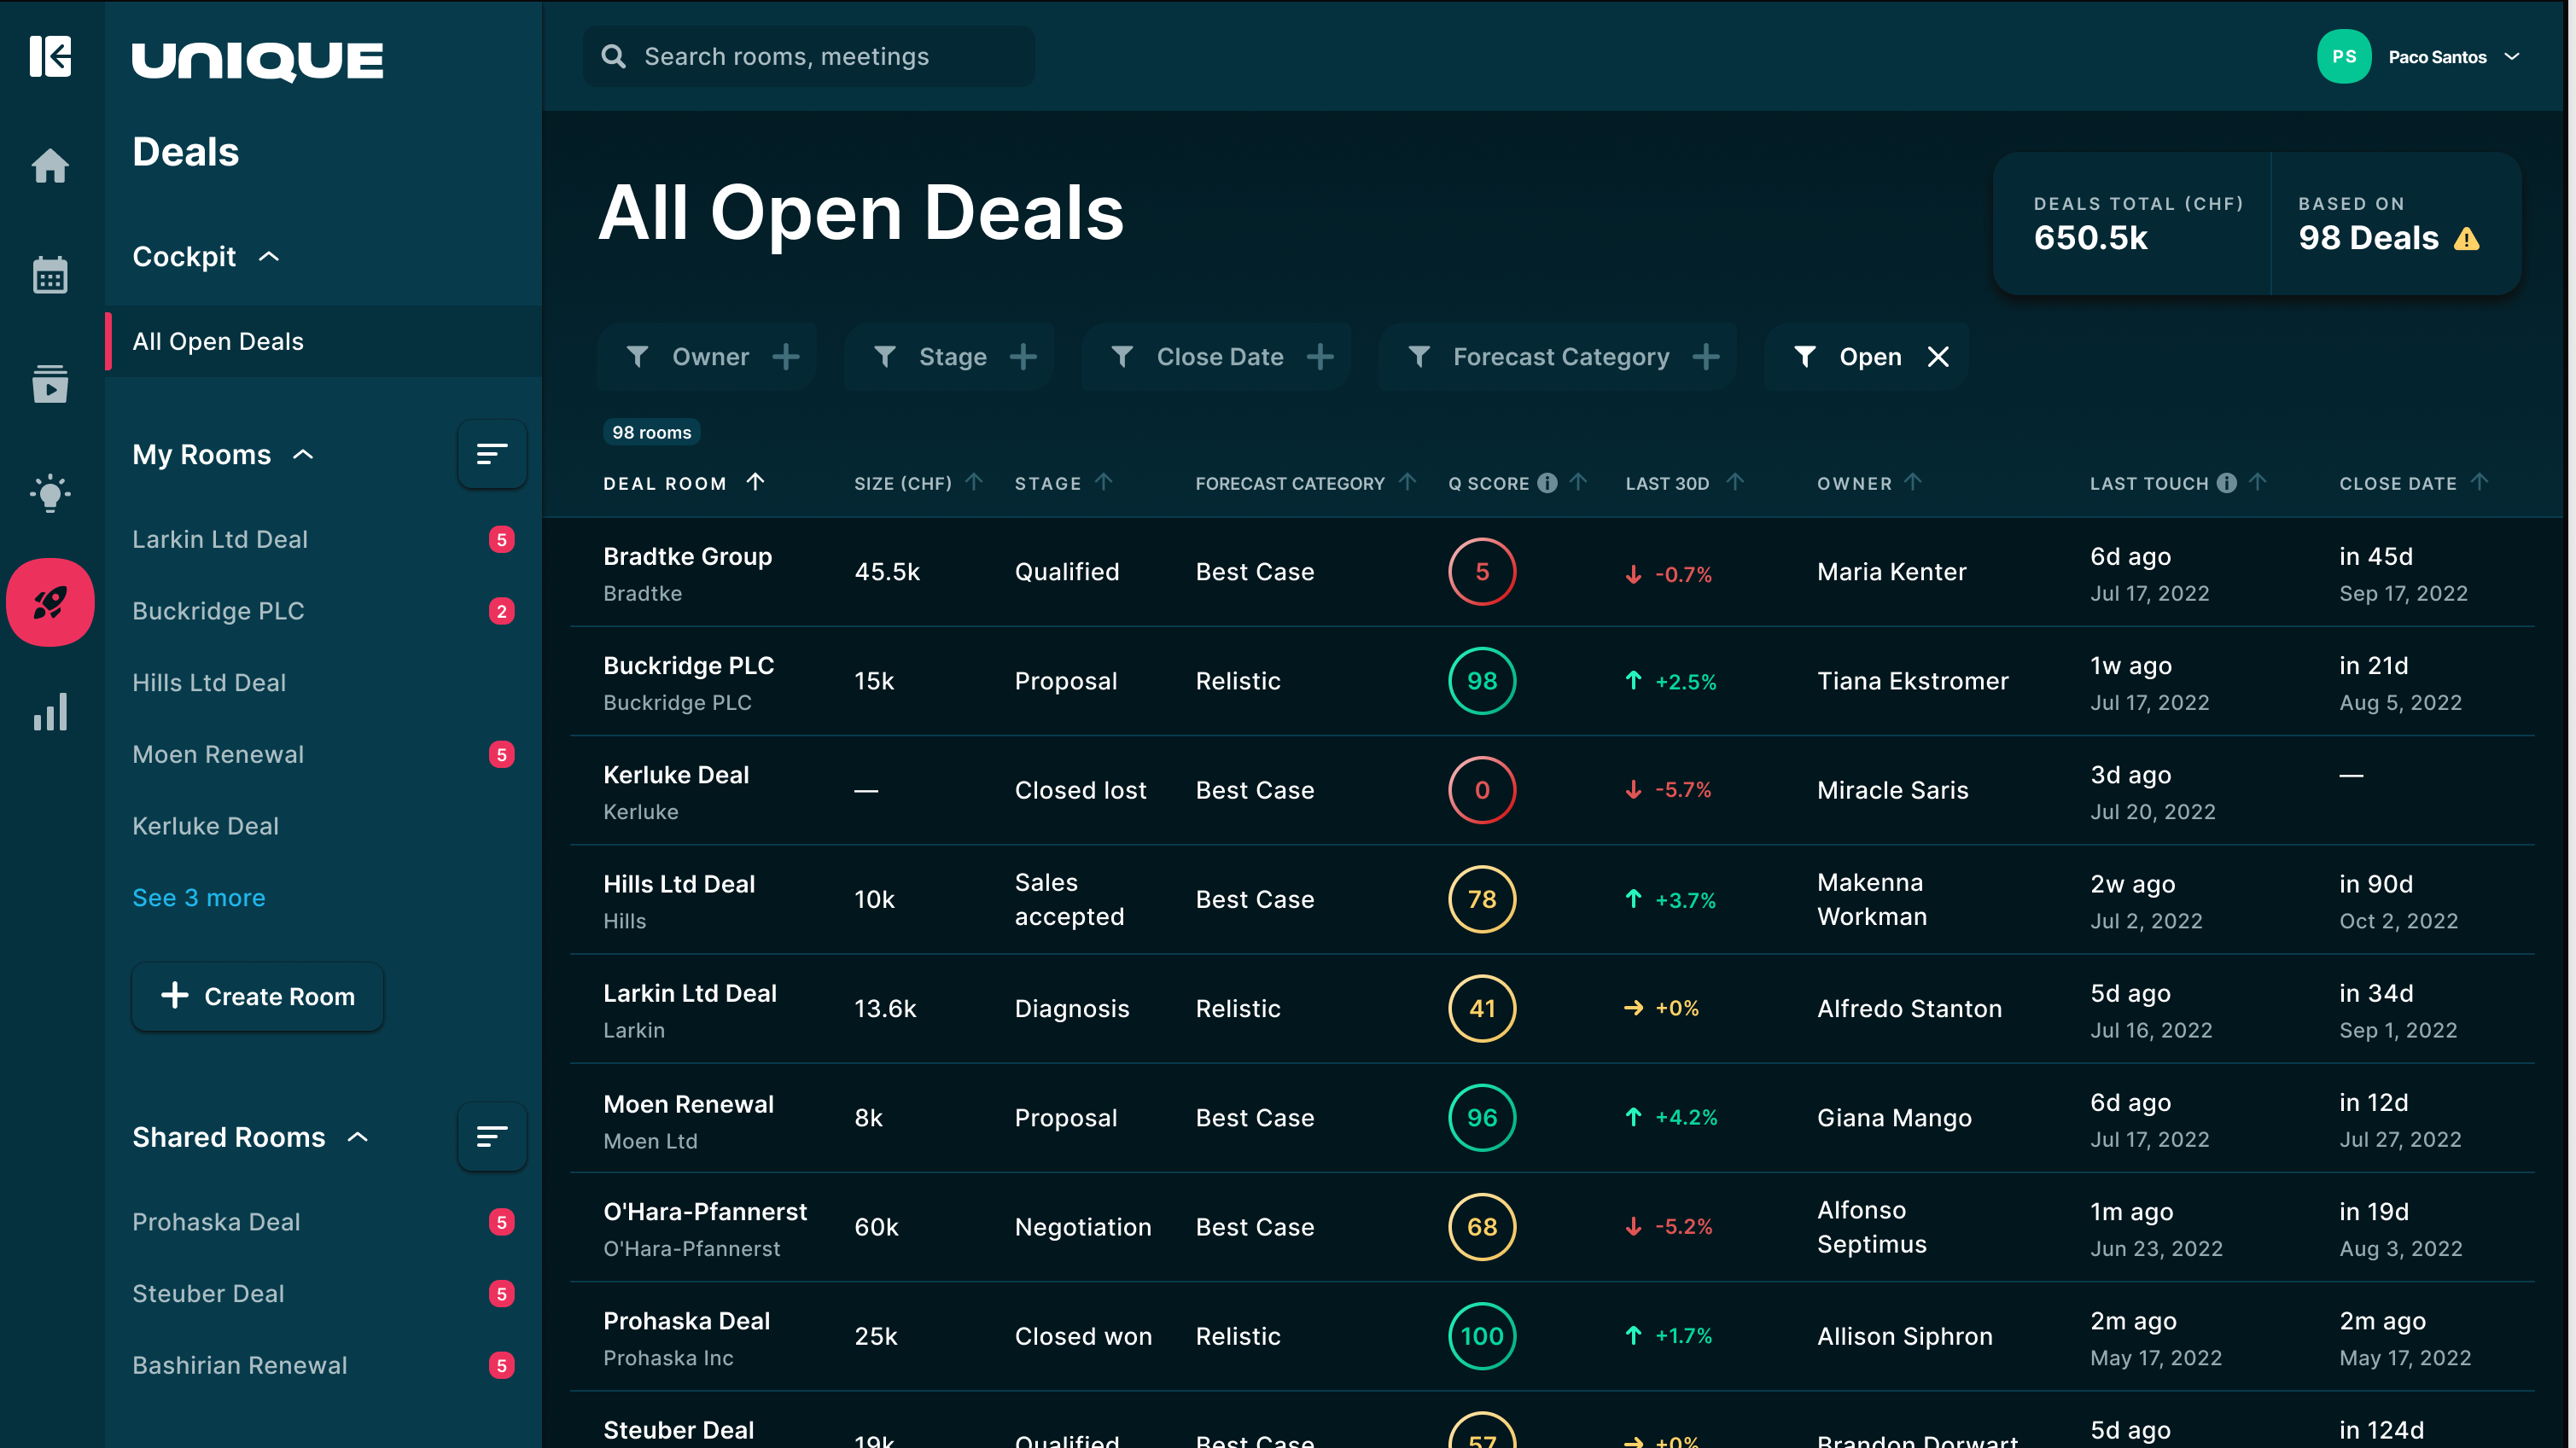The image size is (2576, 1448).
Task: Open the home icon in sidebar
Action: tap(50, 165)
